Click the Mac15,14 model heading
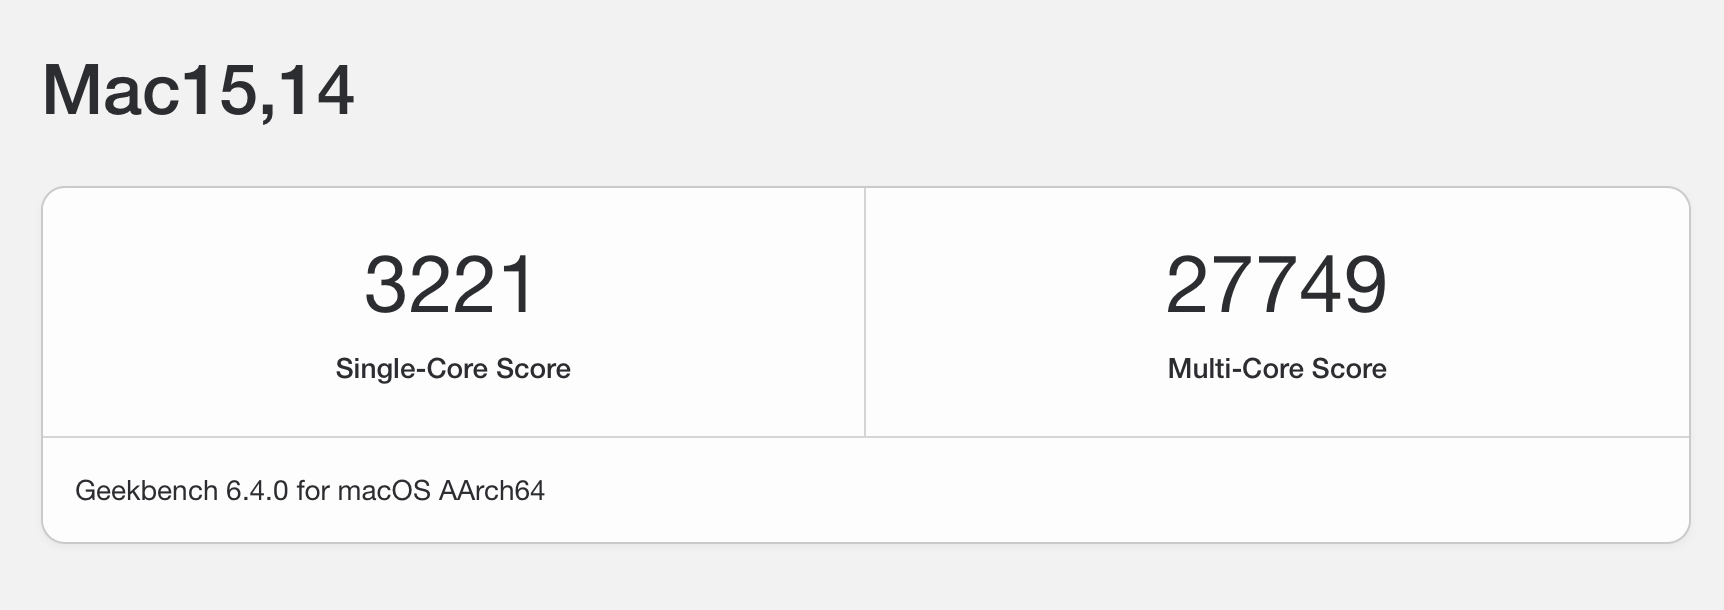Viewport: 1724px width, 610px height. (x=198, y=91)
